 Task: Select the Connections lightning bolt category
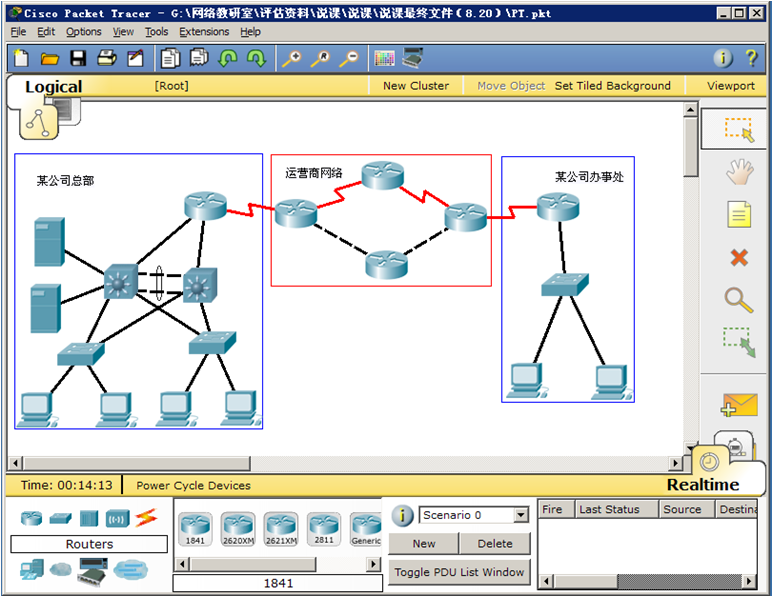tap(146, 518)
